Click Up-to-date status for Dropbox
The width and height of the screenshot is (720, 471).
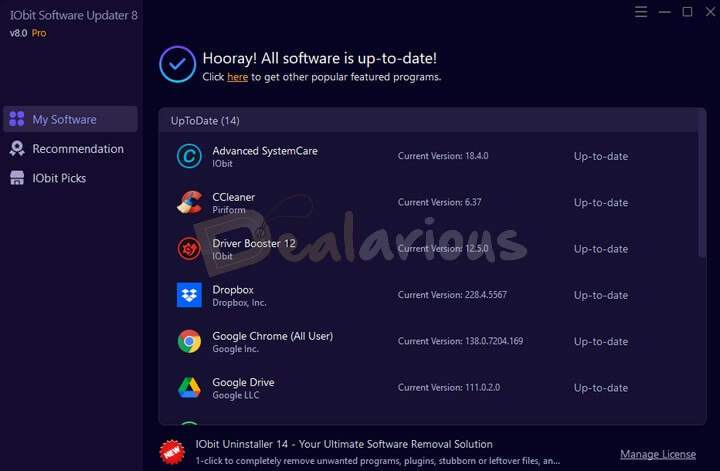(x=601, y=295)
